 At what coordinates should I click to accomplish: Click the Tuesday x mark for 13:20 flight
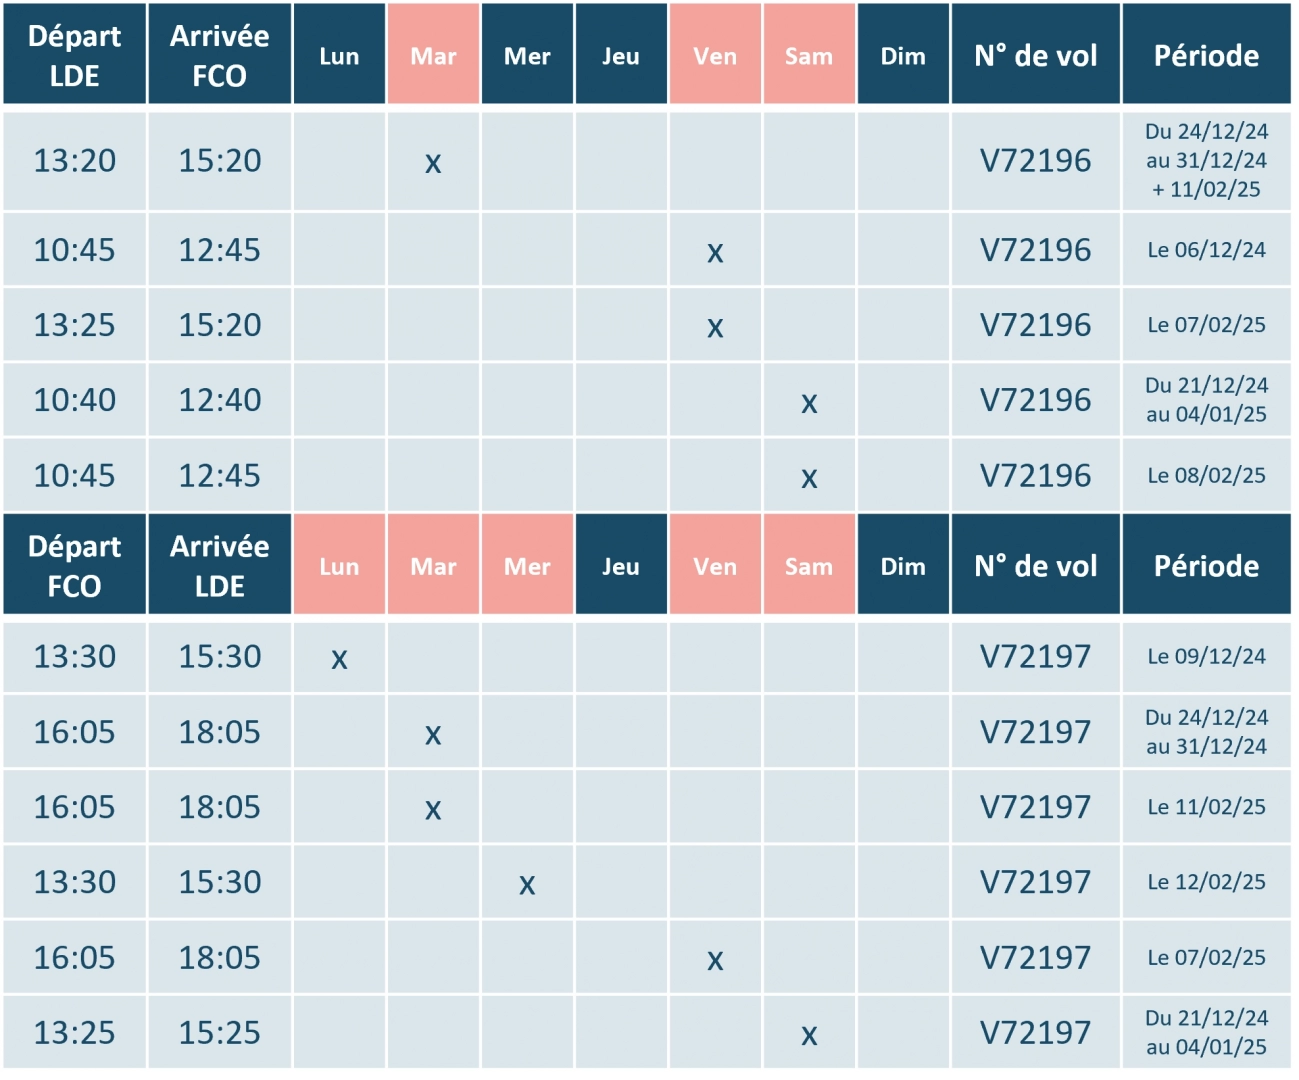433,162
